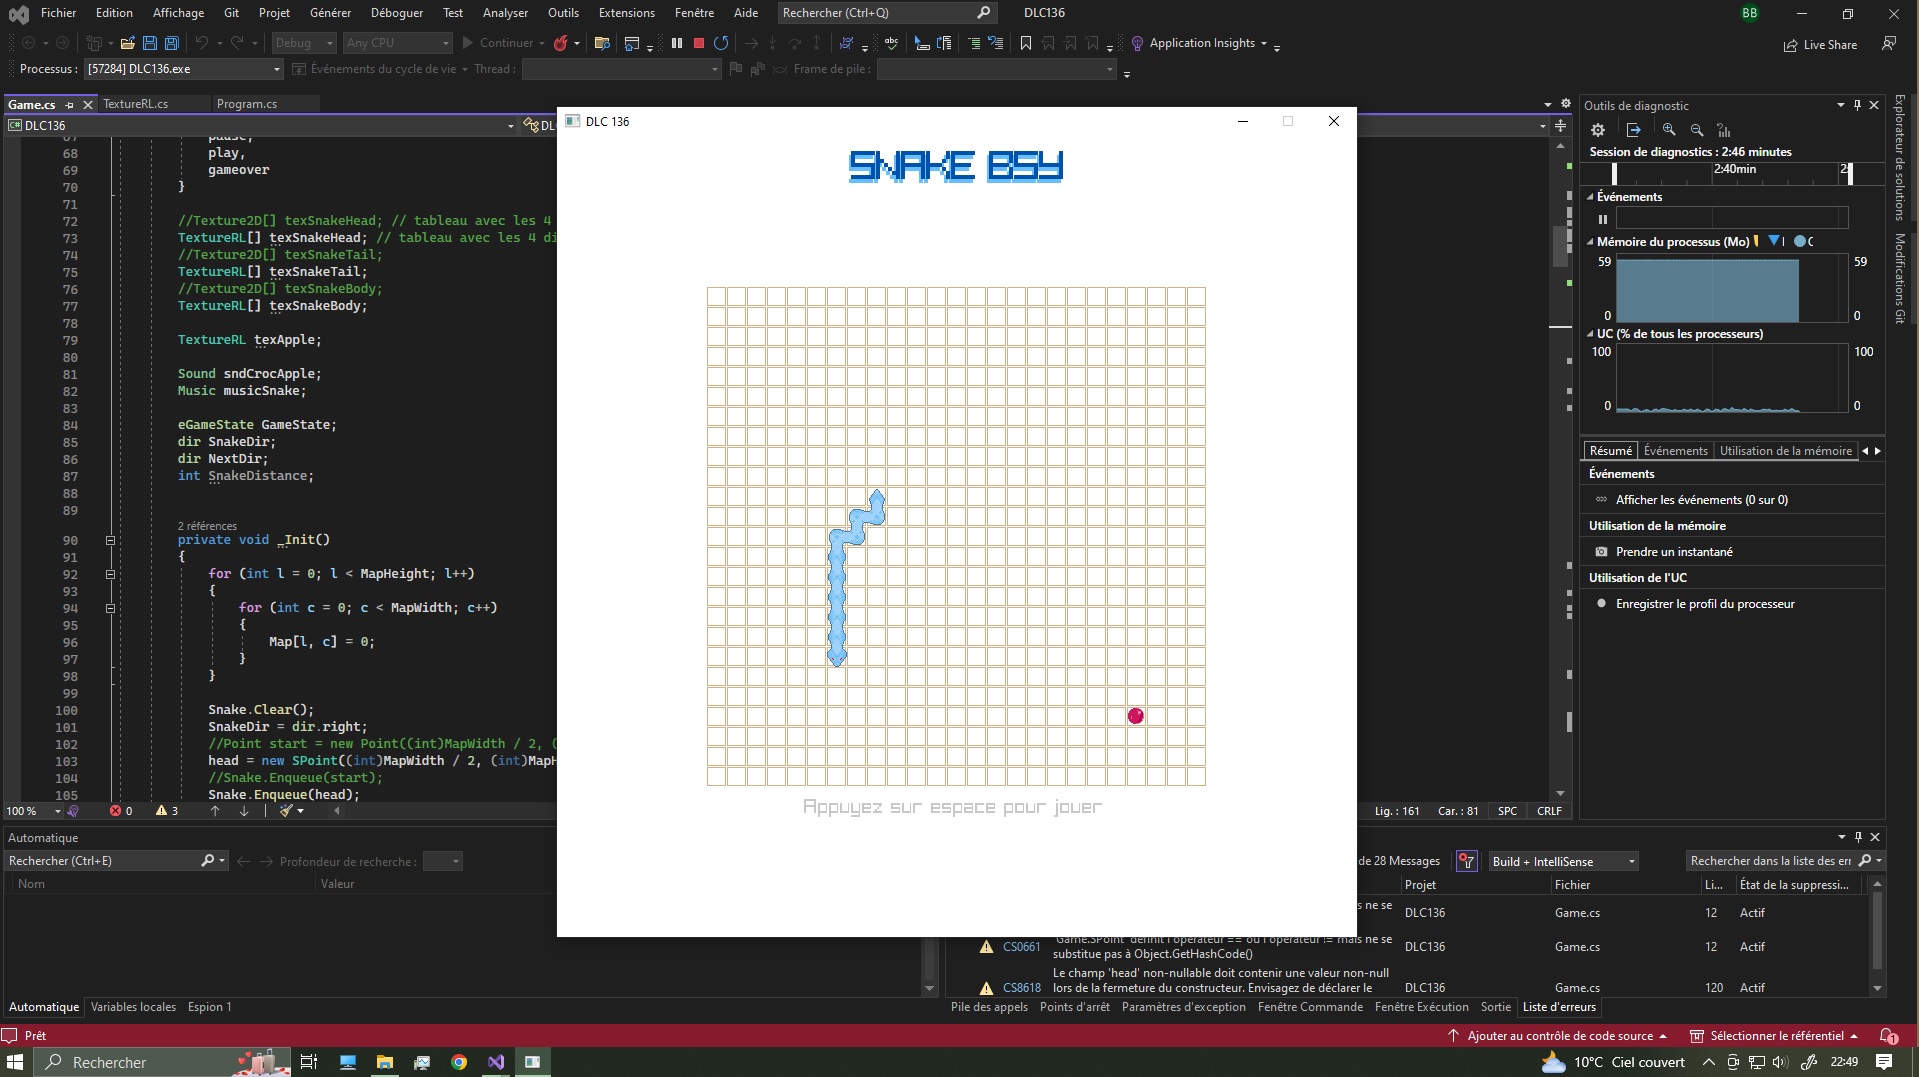
Task: Click Sélectionner le référentiel
Action: pos(1776,1036)
